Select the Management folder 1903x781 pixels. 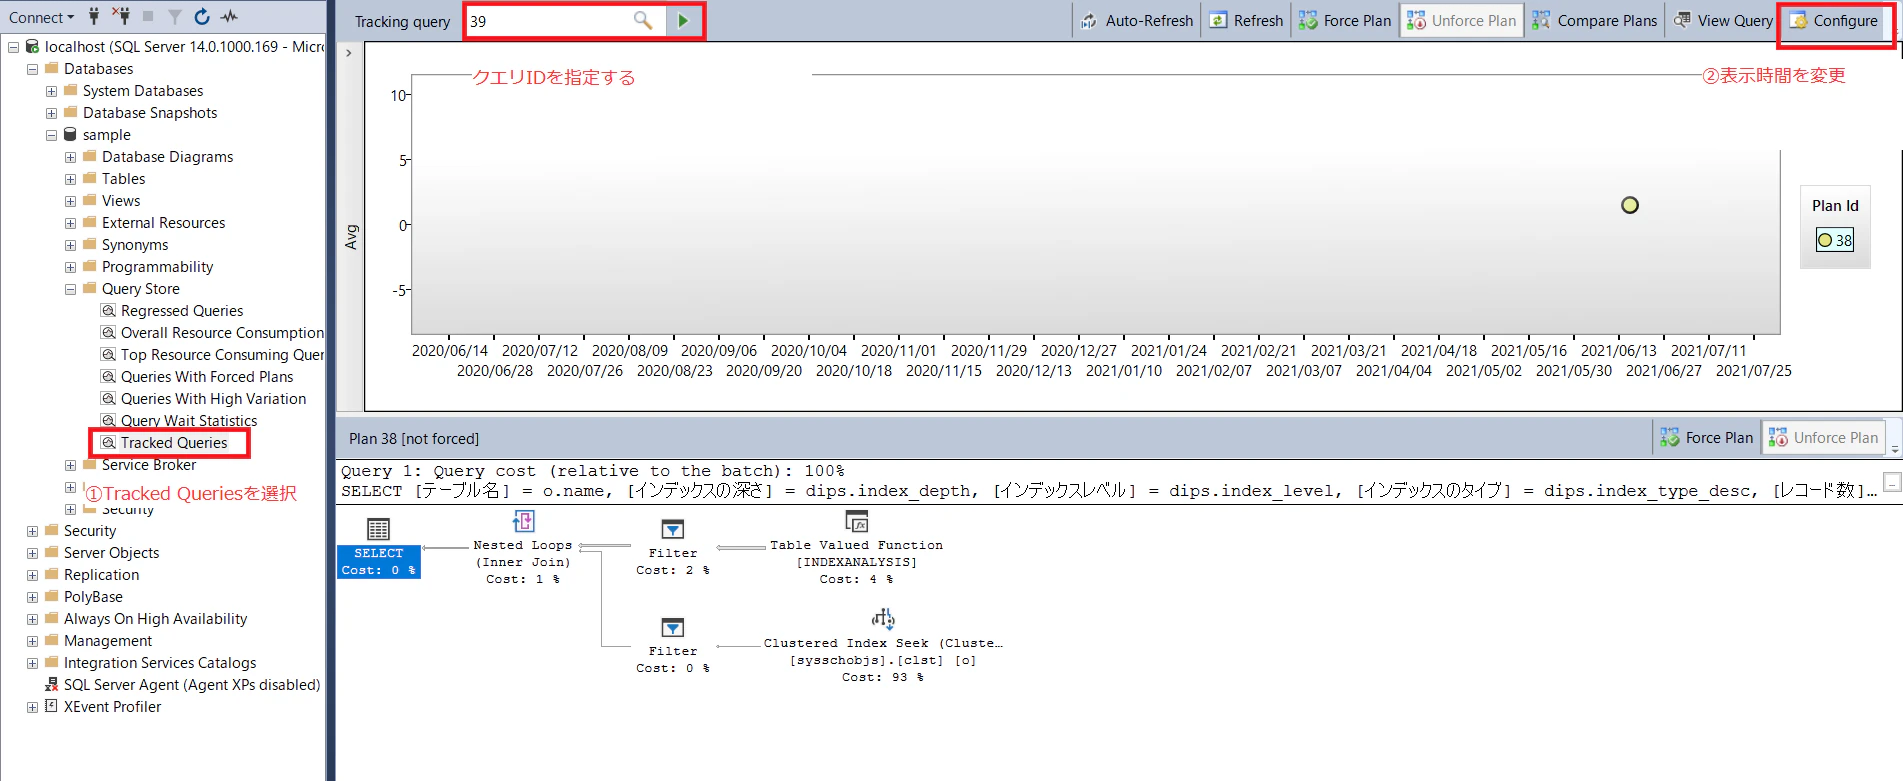108,641
